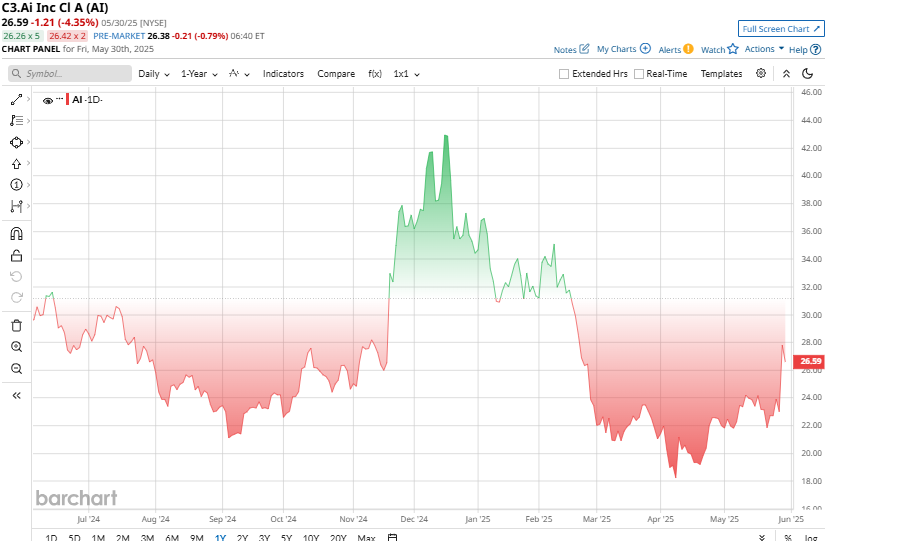Screen dimensions: 906x541
Task: Select the 1D time range
Action: (51, 538)
